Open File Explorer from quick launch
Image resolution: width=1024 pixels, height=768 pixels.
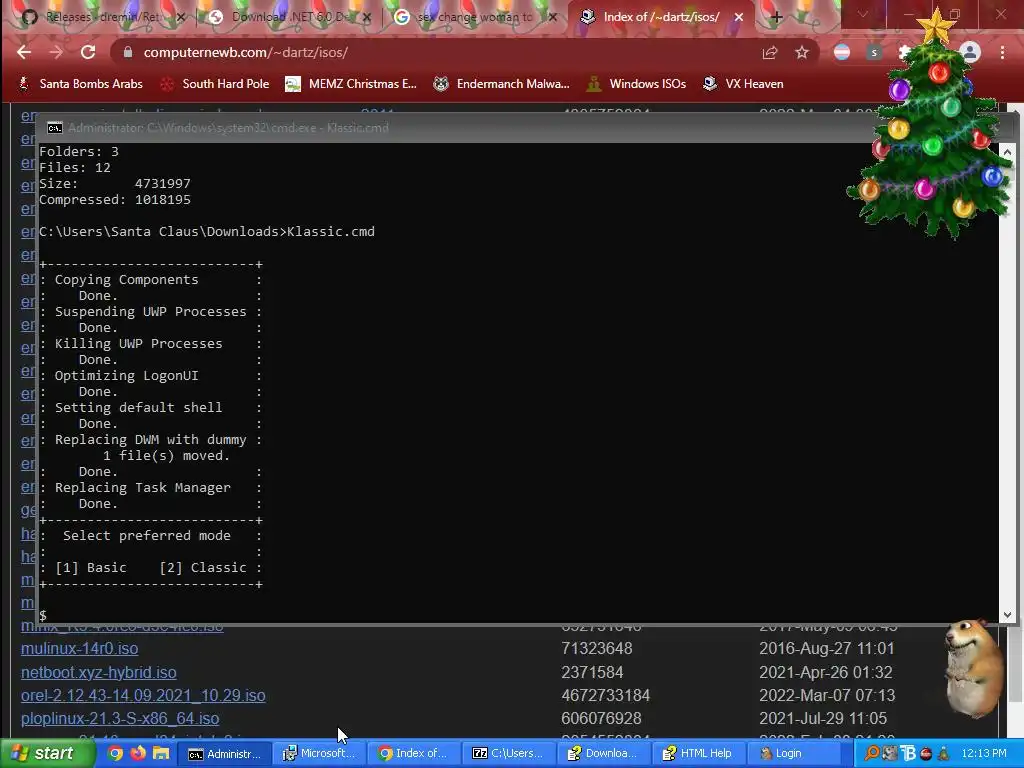[x=161, y=754]
